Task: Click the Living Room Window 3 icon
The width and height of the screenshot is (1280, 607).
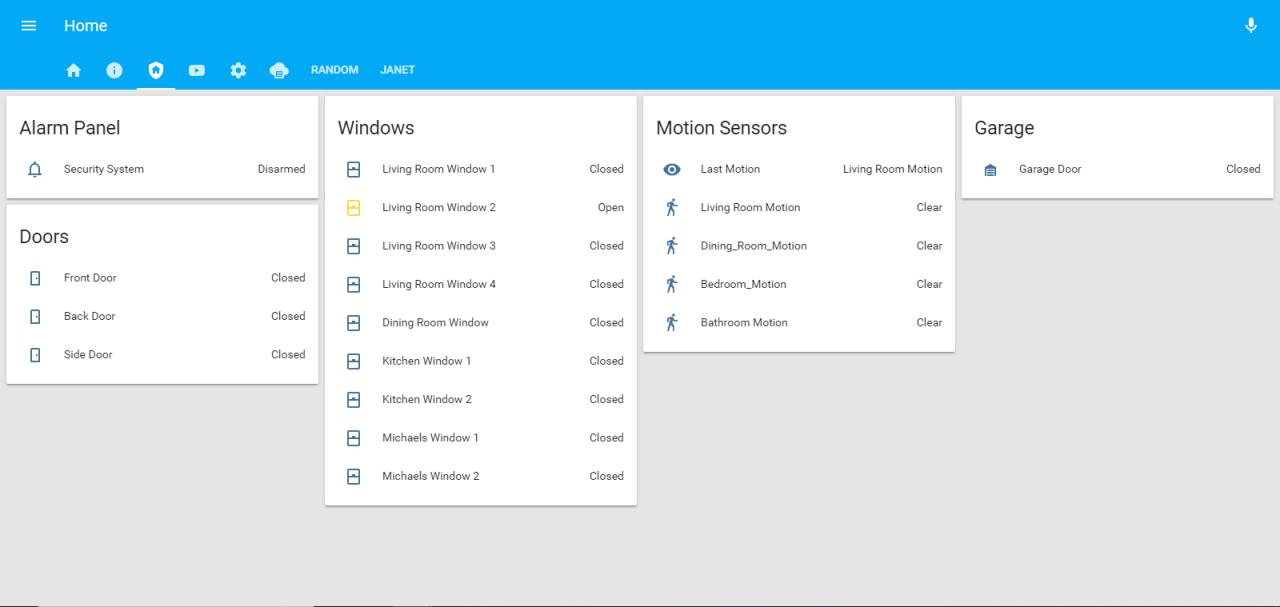Action: tap(353, 246)
